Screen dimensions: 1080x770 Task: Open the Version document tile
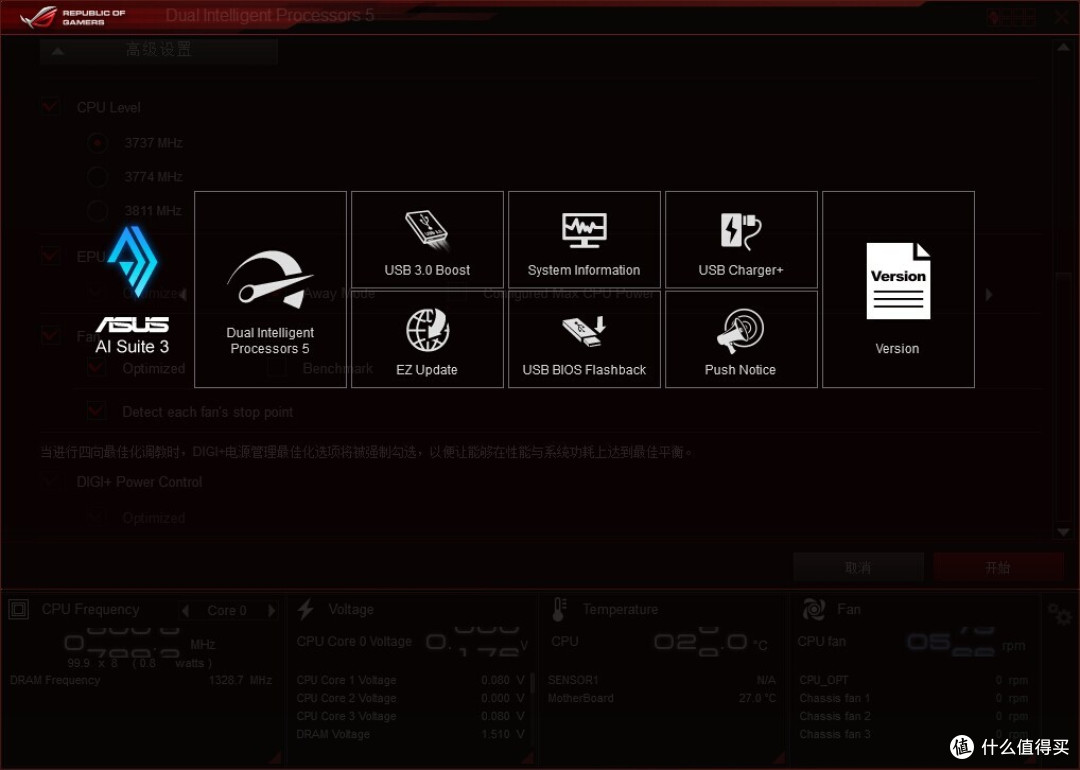point(898,289)
